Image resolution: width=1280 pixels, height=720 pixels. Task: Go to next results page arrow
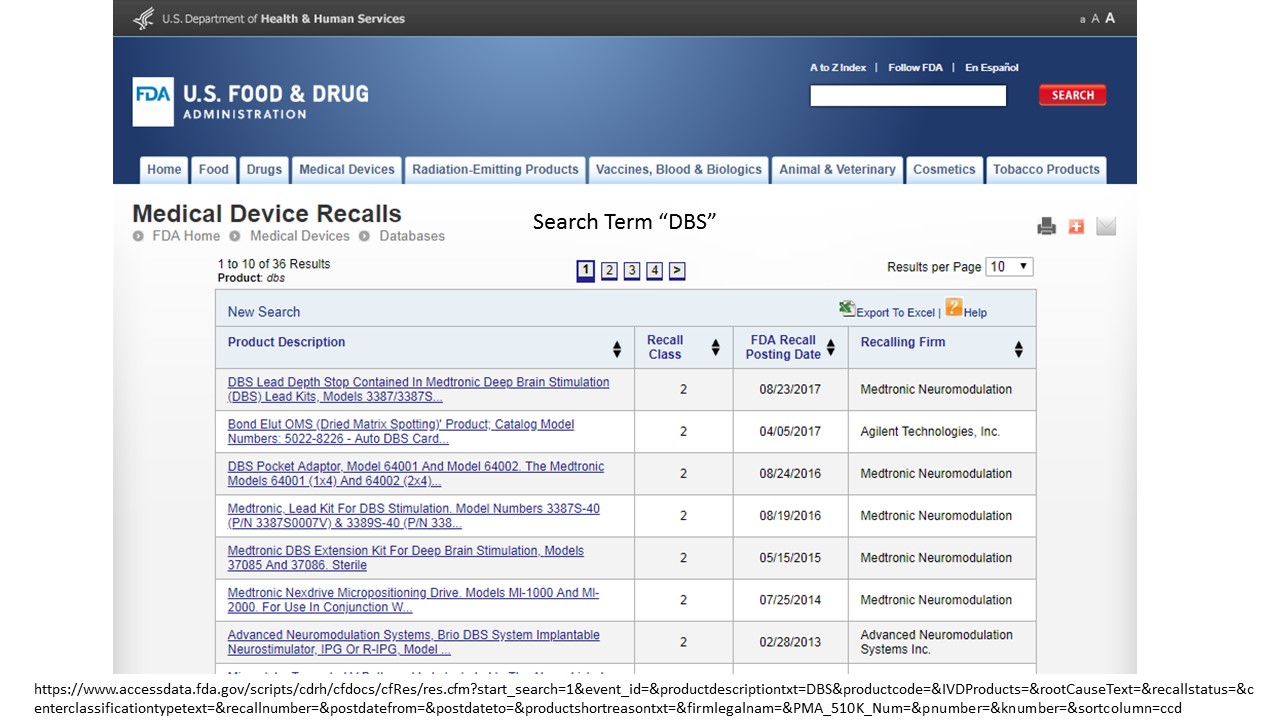pos(677,270)
